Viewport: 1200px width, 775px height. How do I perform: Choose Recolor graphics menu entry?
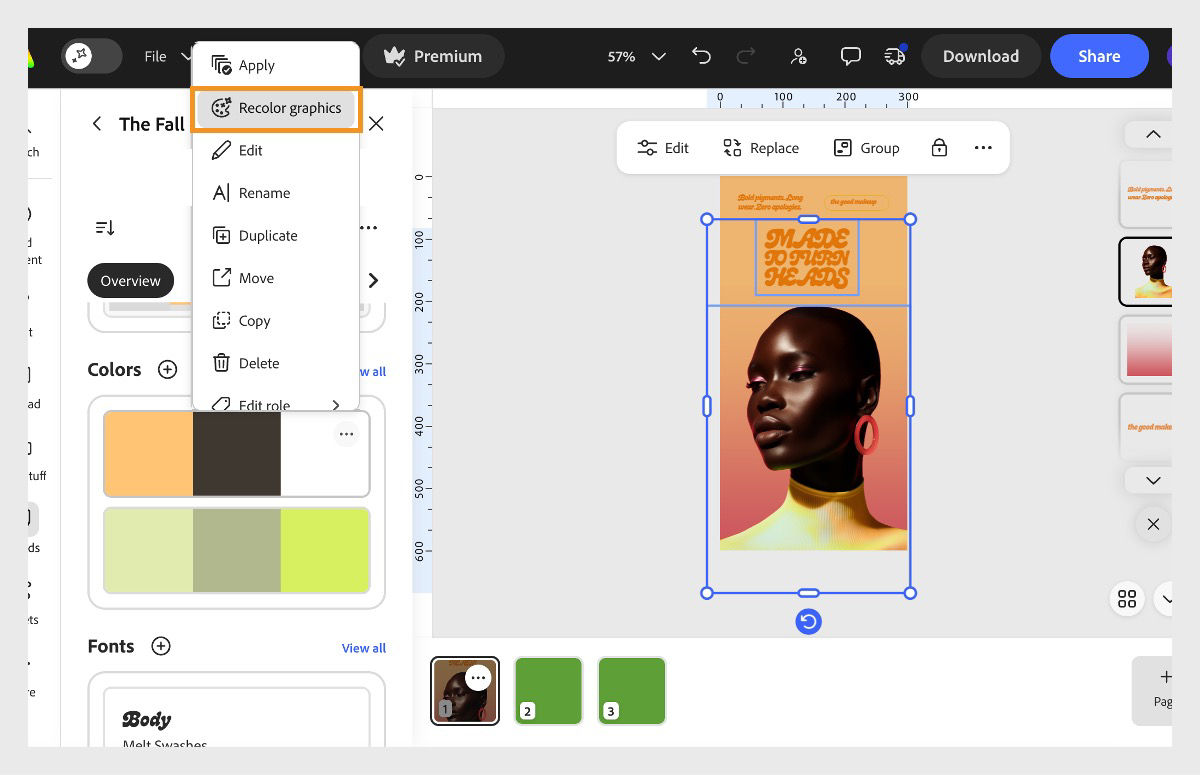click(x=275, y=108)
